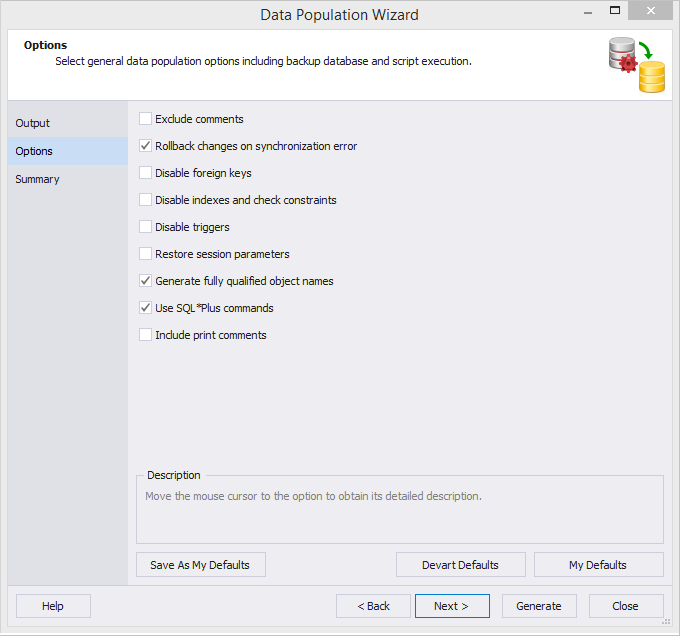Maximize the Data Population Wizard window

(615, 10)
